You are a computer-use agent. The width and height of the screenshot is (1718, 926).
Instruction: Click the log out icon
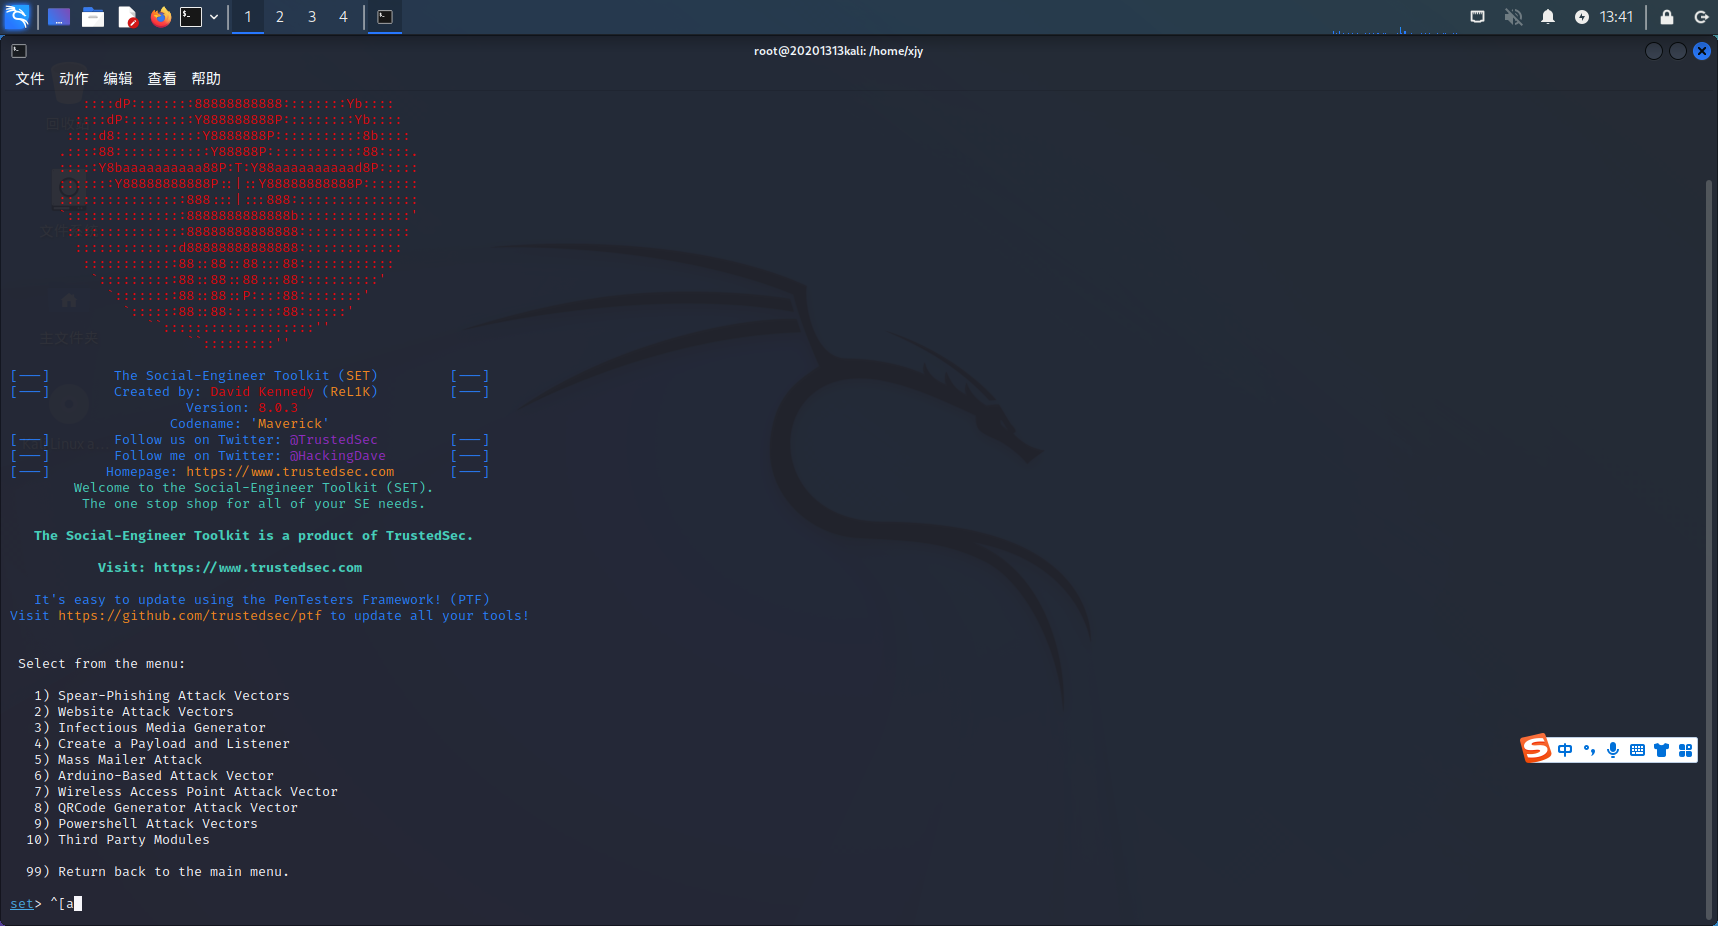(1701, 17)
